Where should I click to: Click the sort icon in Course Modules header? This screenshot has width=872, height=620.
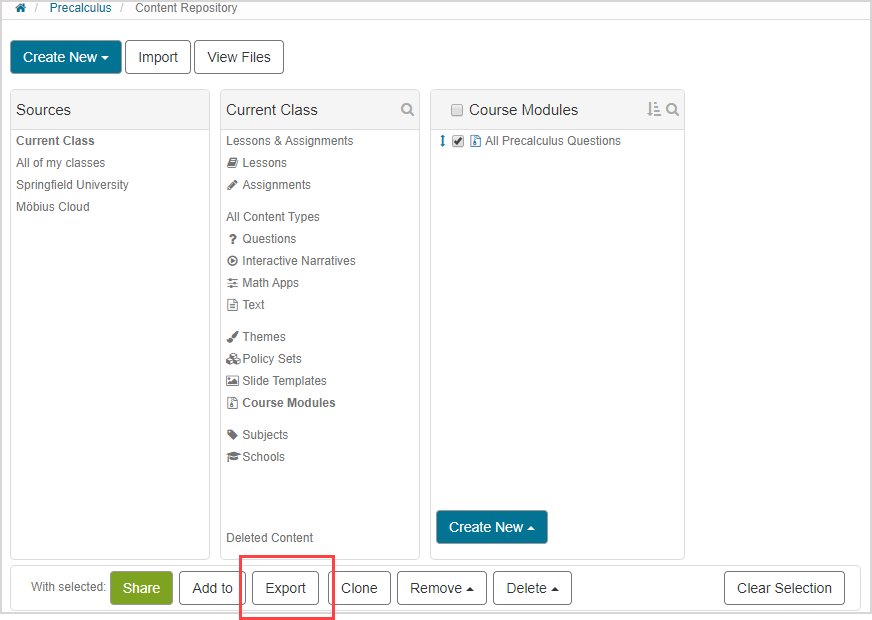click(x=653, y=110)
